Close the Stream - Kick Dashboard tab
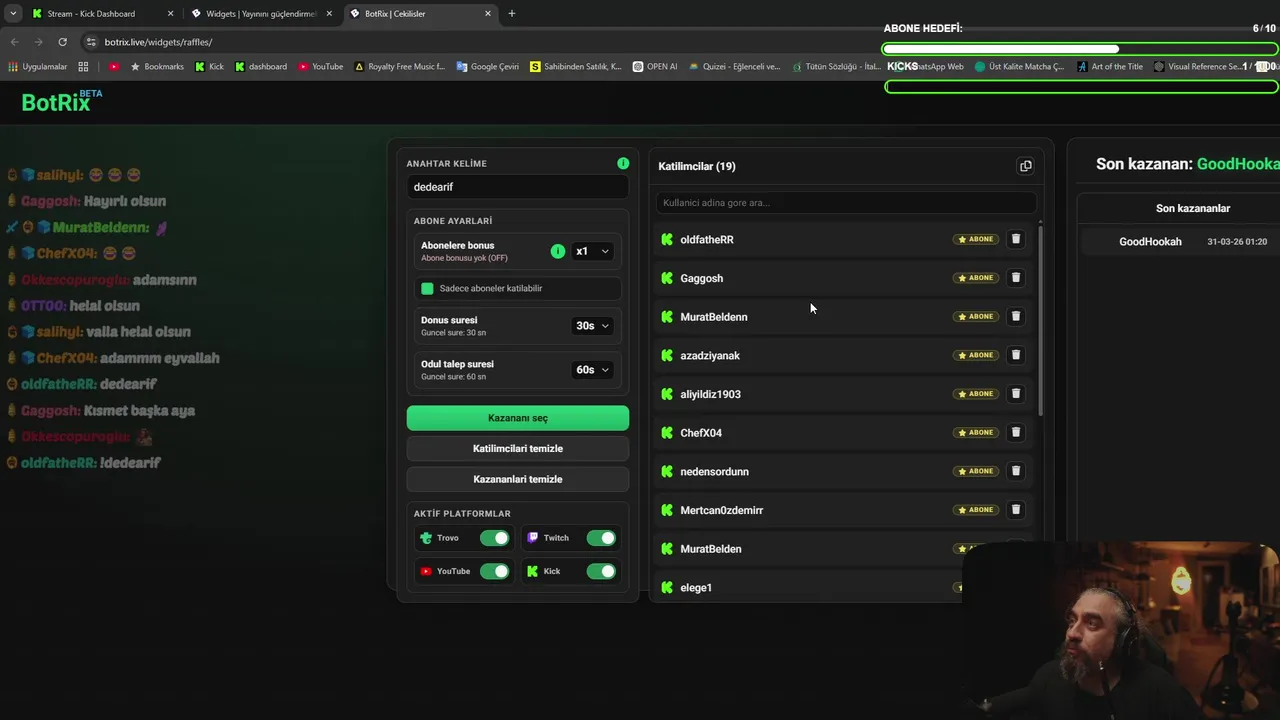This screenshot has height=720, width=1280. (x=170, y=14)
